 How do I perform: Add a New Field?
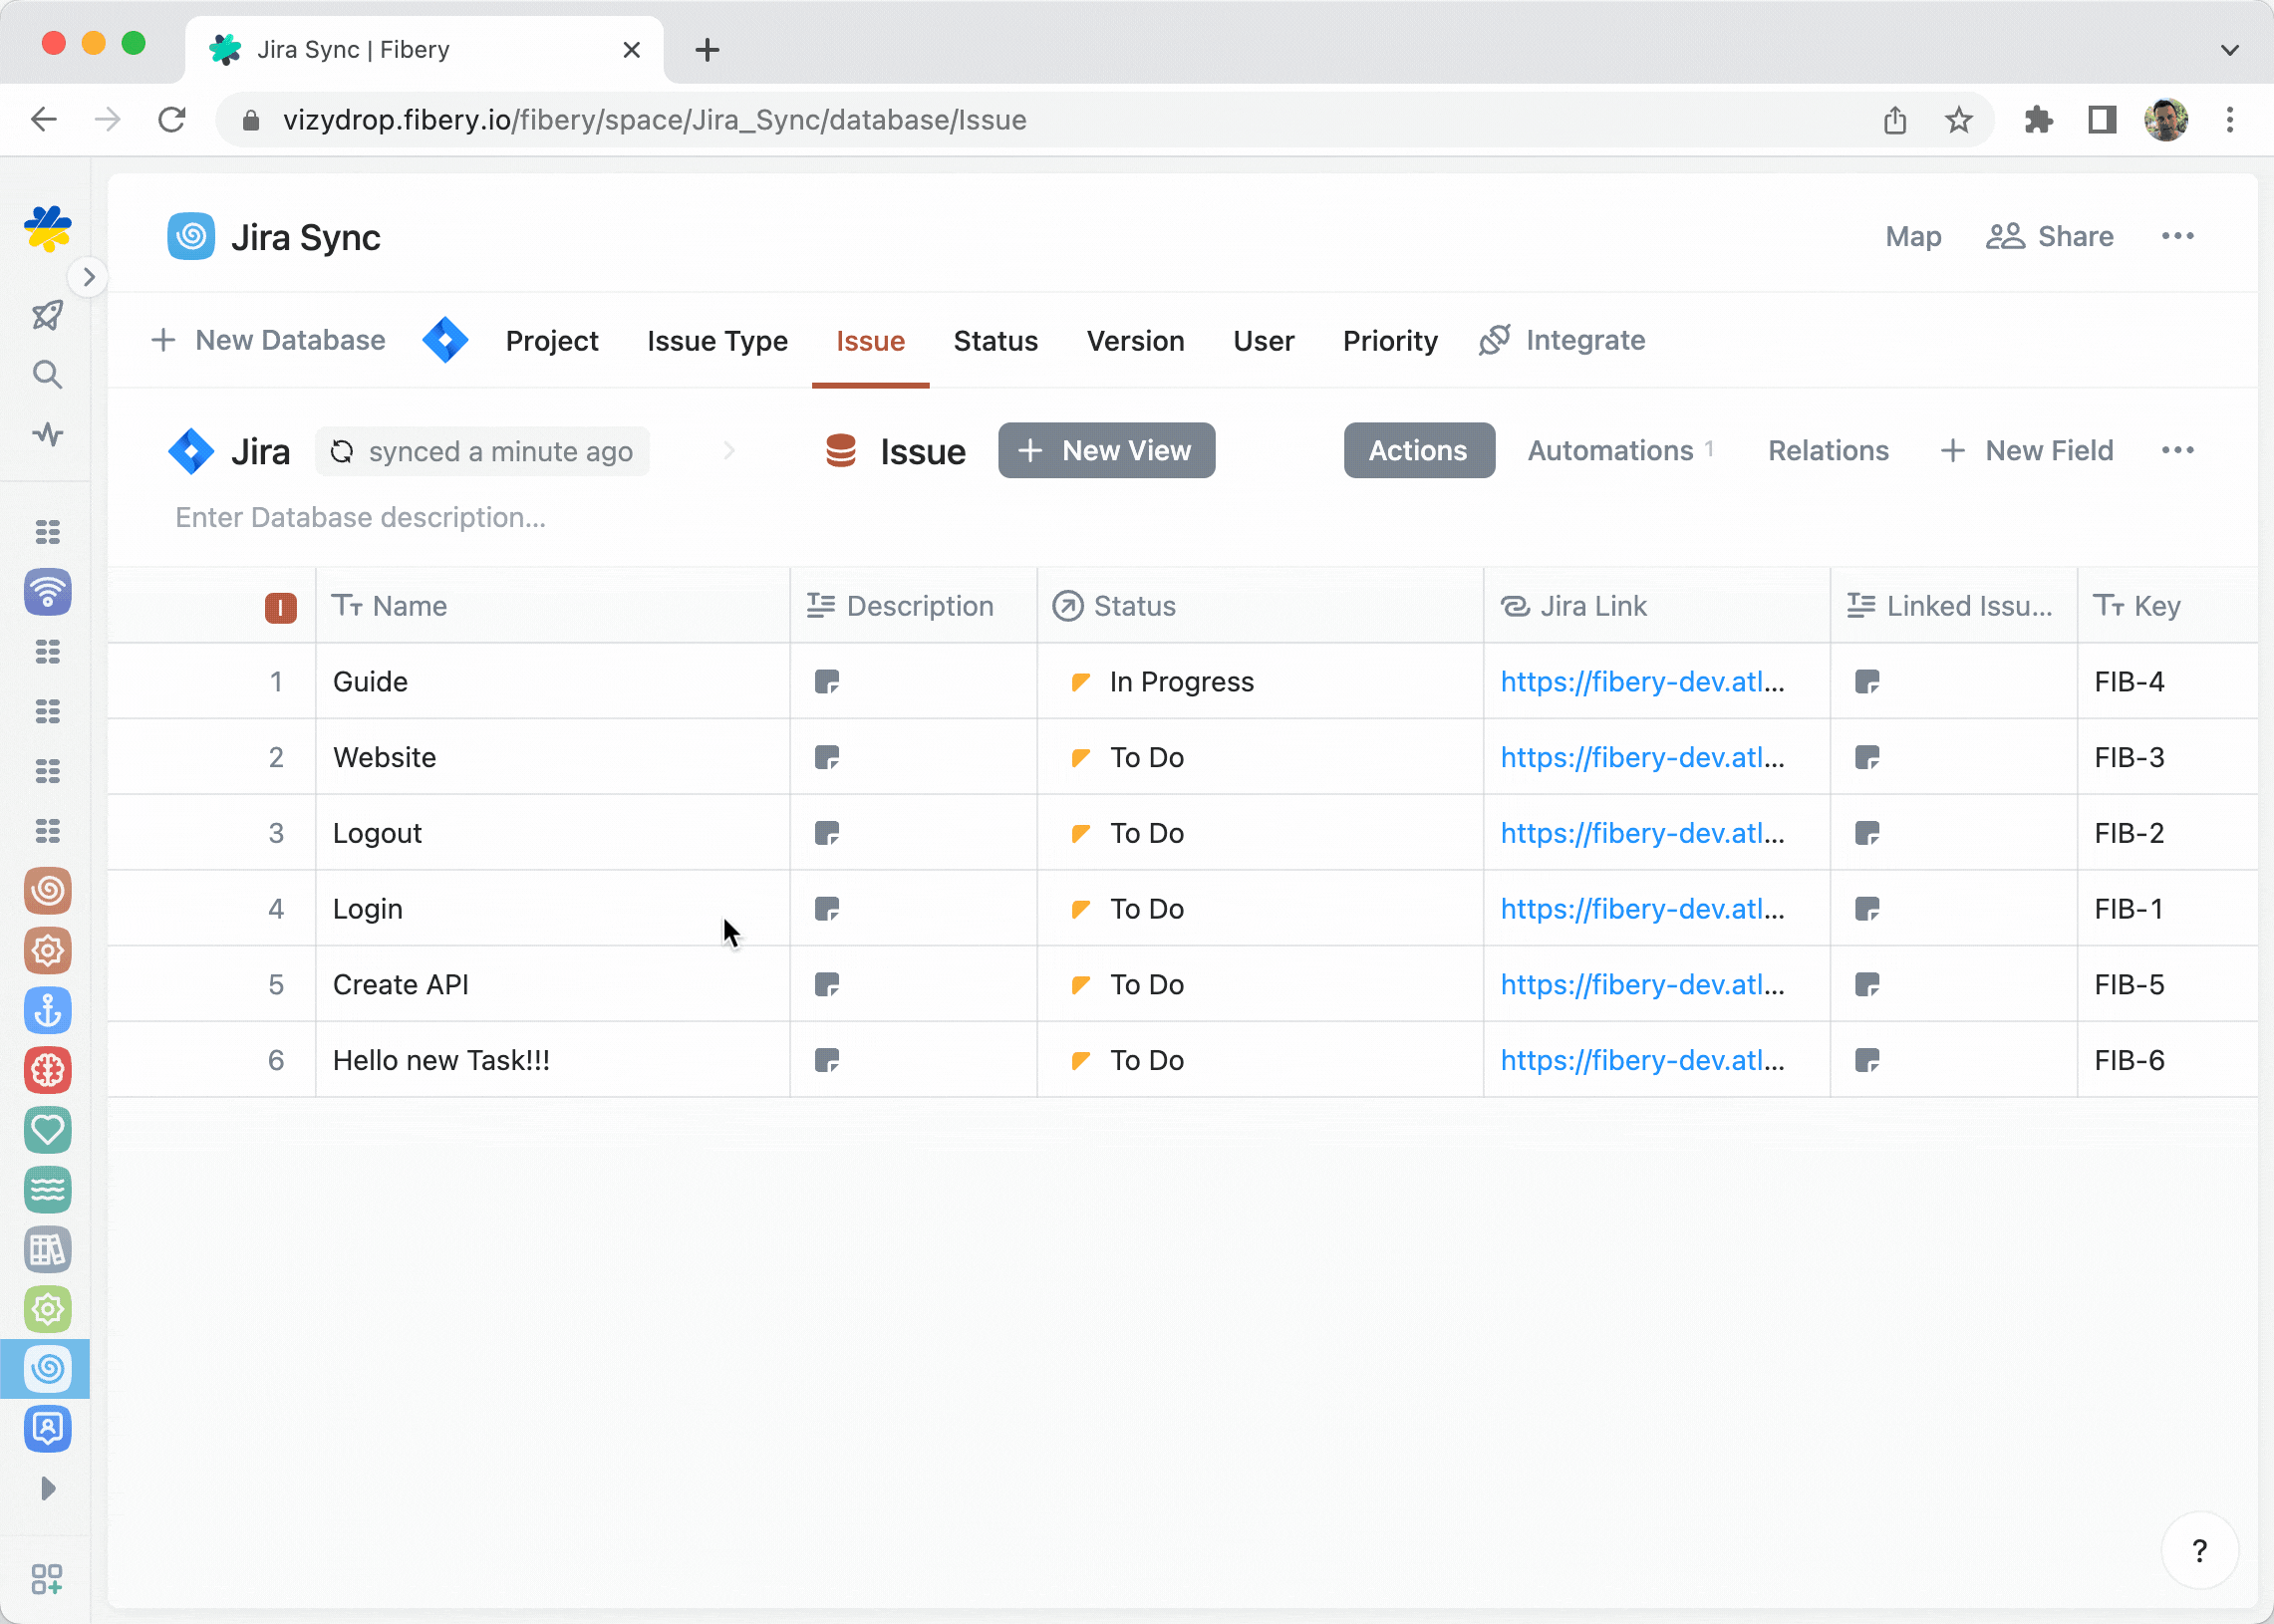(x=2027, y=451)
